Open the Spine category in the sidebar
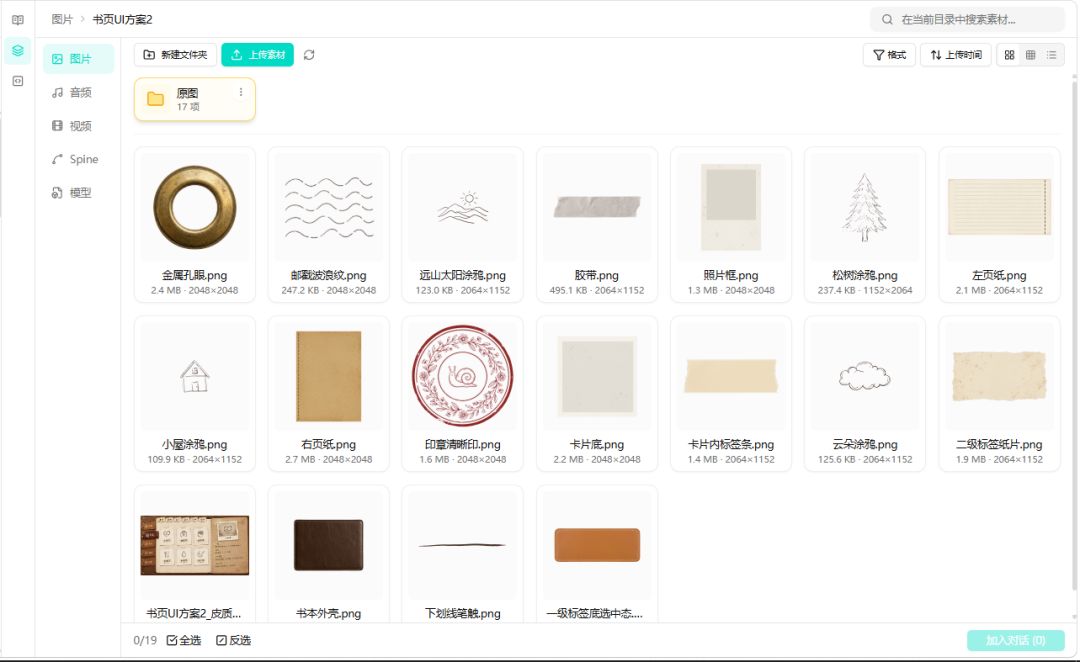The image size is (1080, 662). [x=79, y=159]
